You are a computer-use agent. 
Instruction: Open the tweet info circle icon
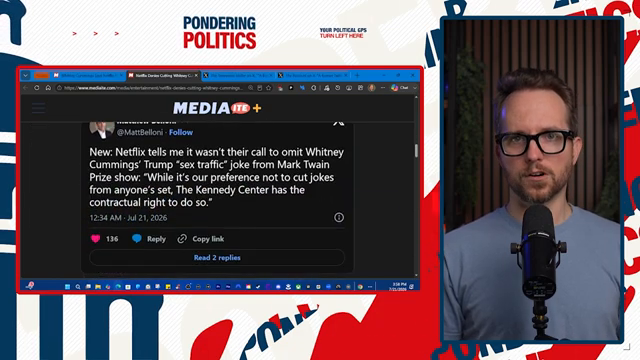339,218
